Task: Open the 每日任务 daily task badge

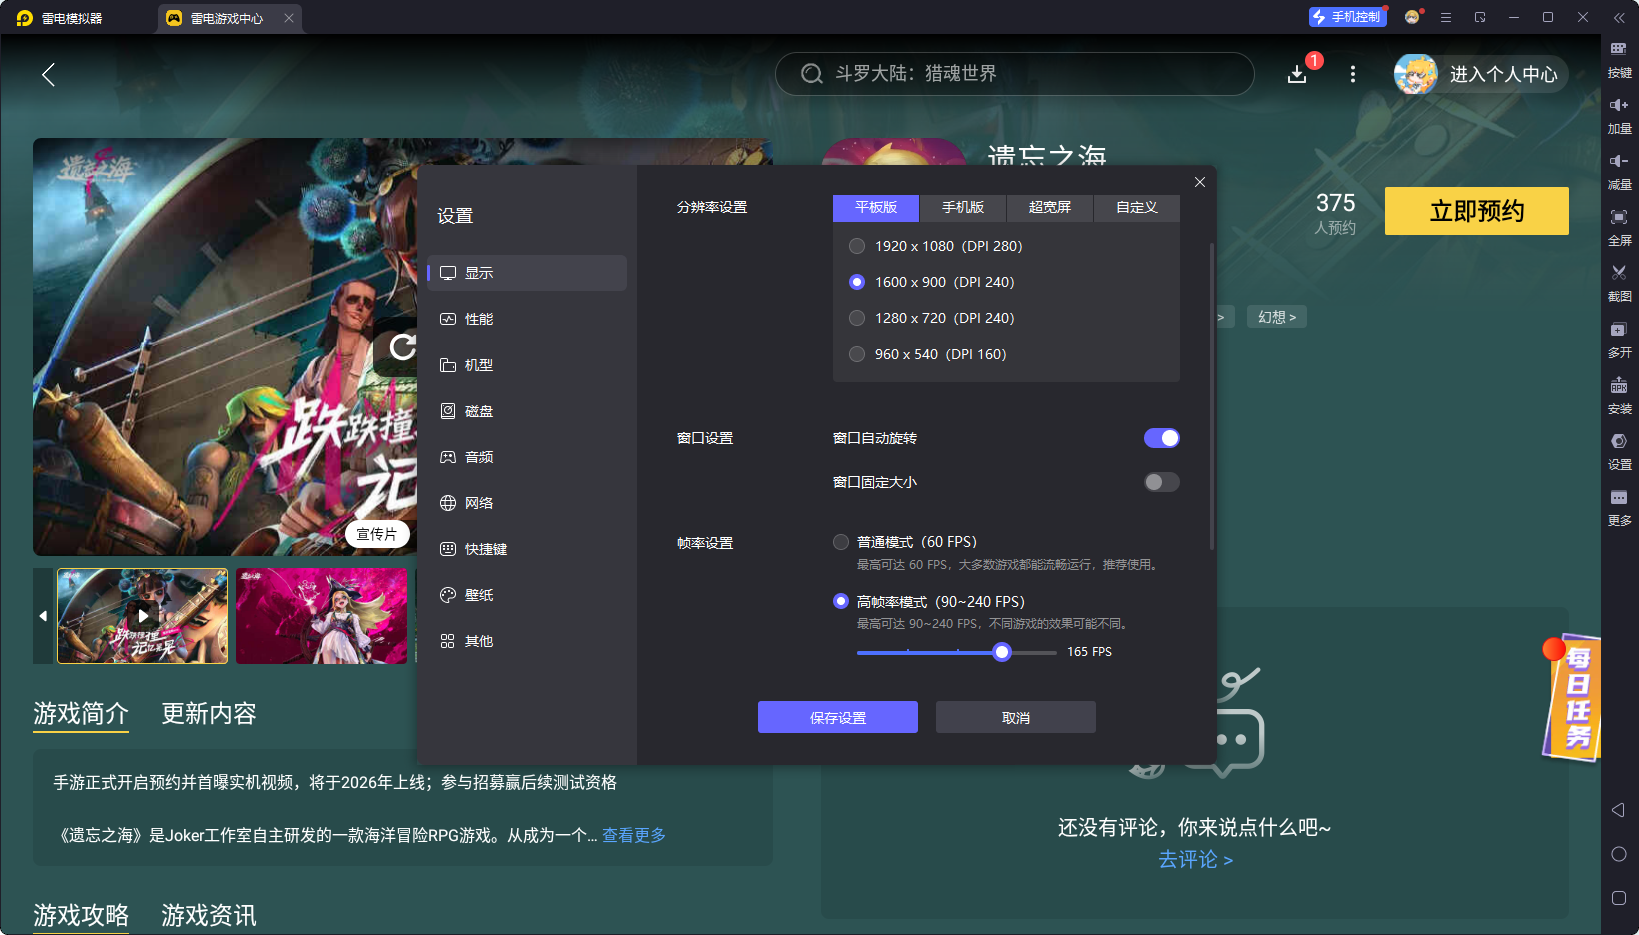Action: pos(1572,697)
